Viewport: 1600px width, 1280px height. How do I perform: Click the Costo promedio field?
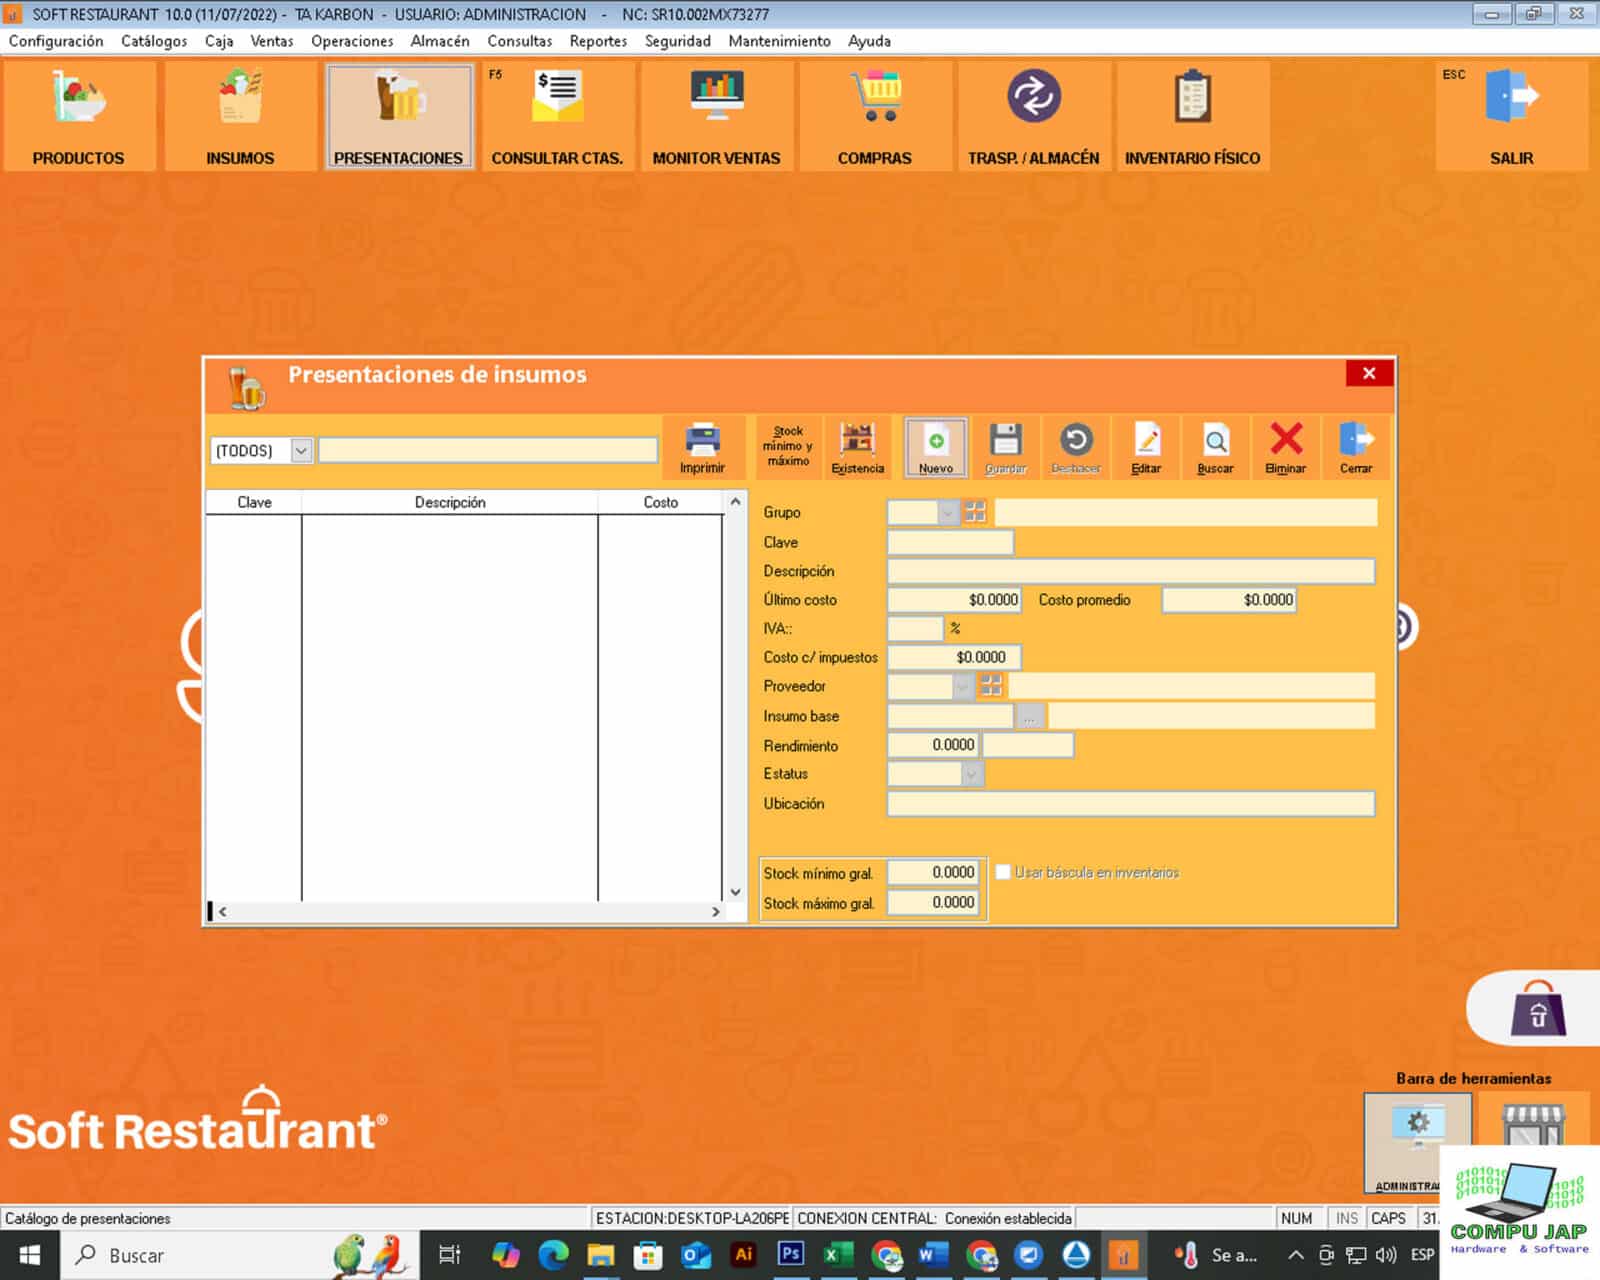click(x=1229, y=600)
